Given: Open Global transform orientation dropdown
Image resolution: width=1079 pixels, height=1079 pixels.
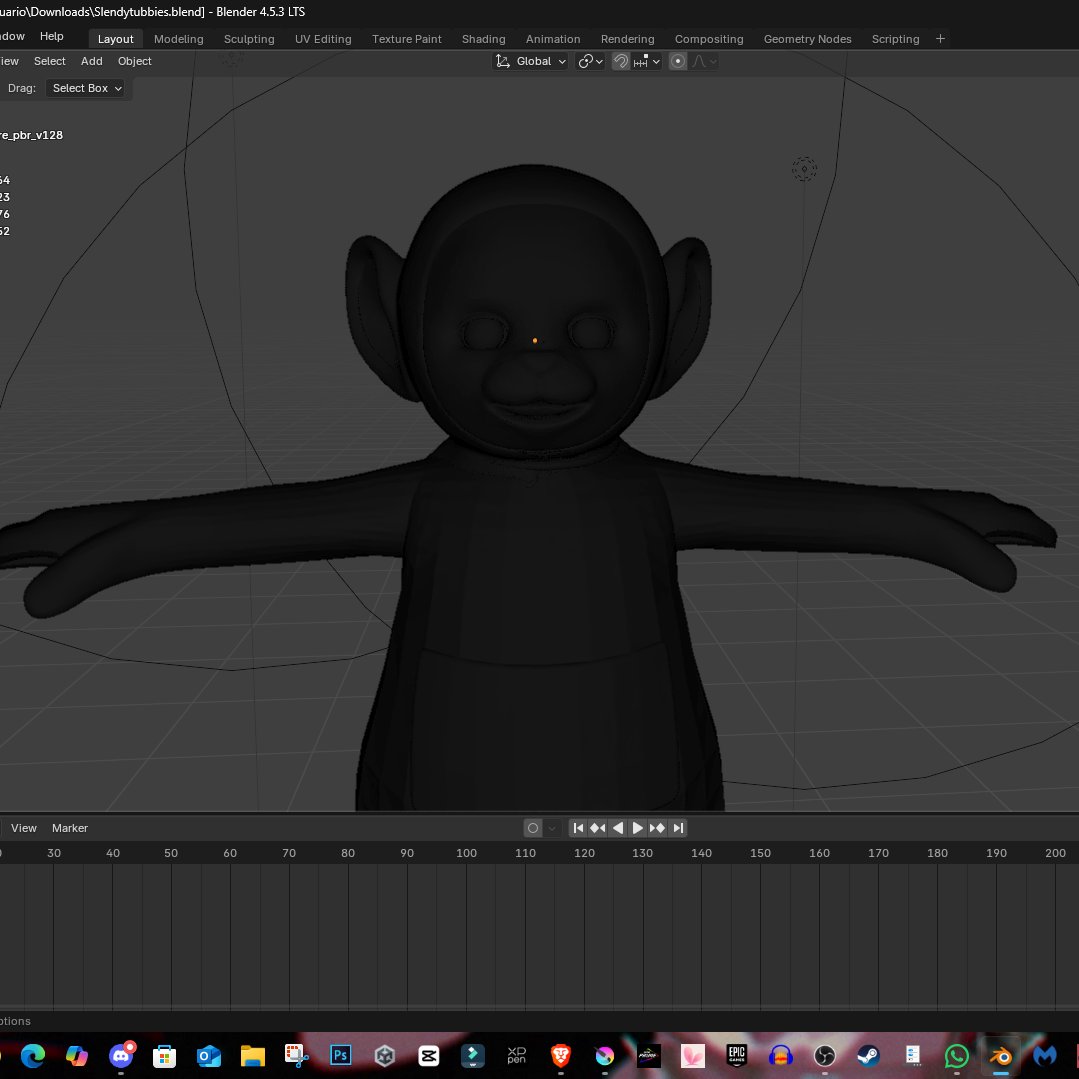Looking at the screenshot, I should click(531, 61).
